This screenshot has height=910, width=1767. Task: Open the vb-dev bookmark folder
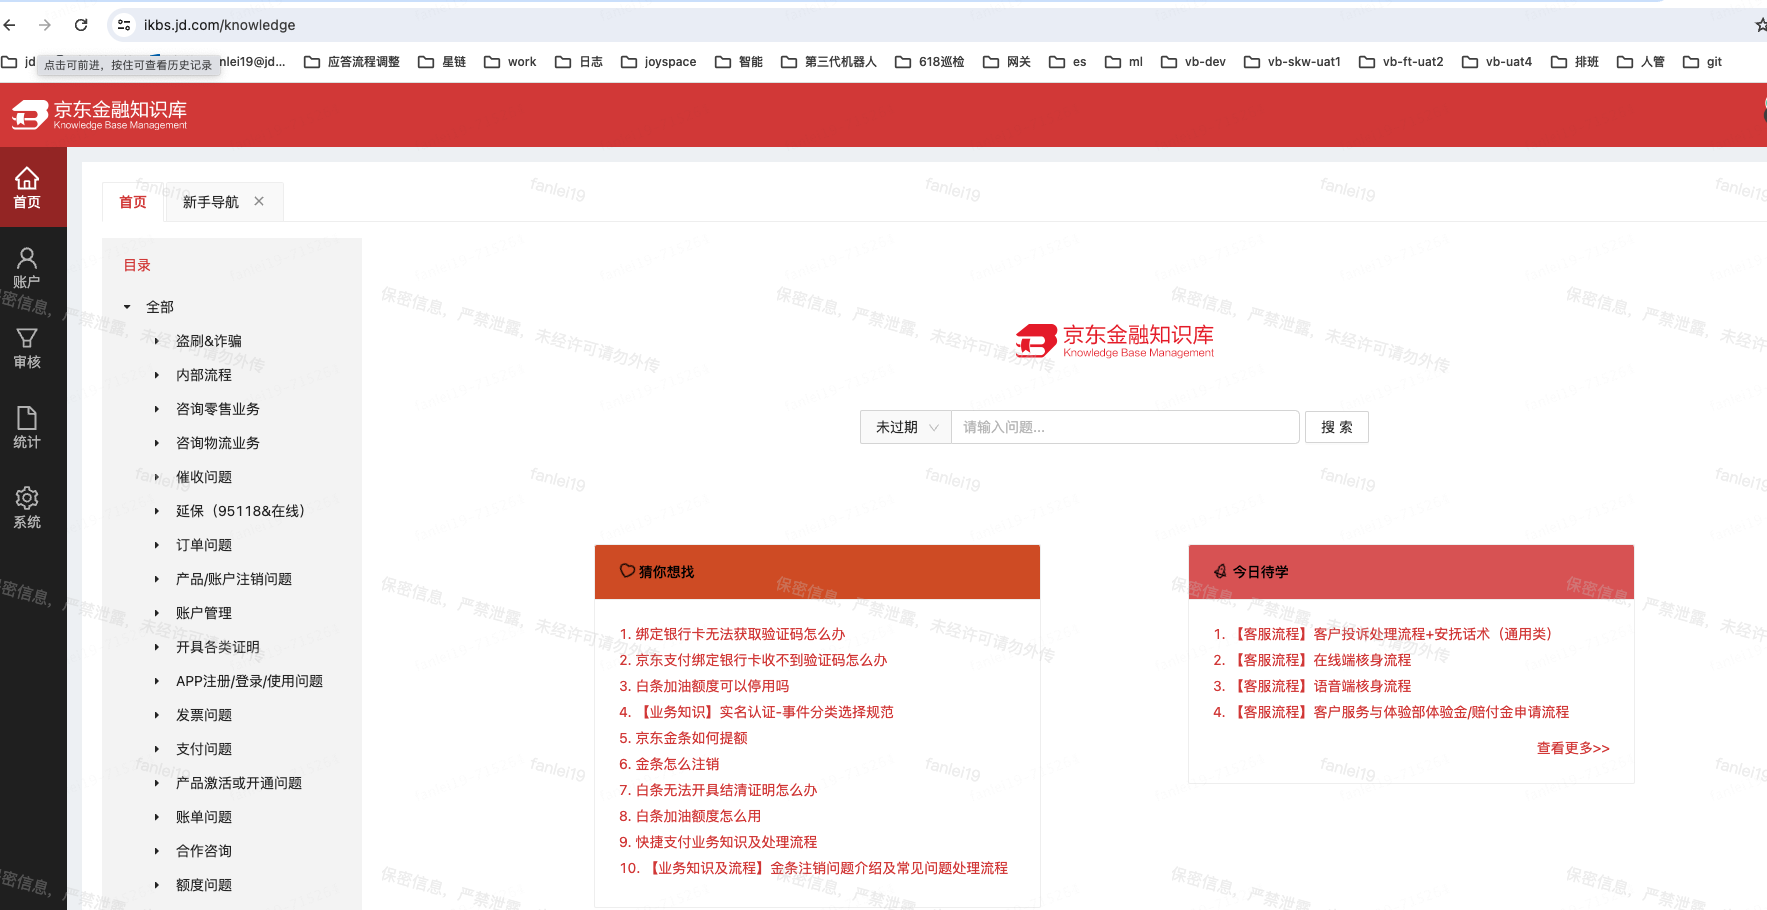tap(1193, 62)
